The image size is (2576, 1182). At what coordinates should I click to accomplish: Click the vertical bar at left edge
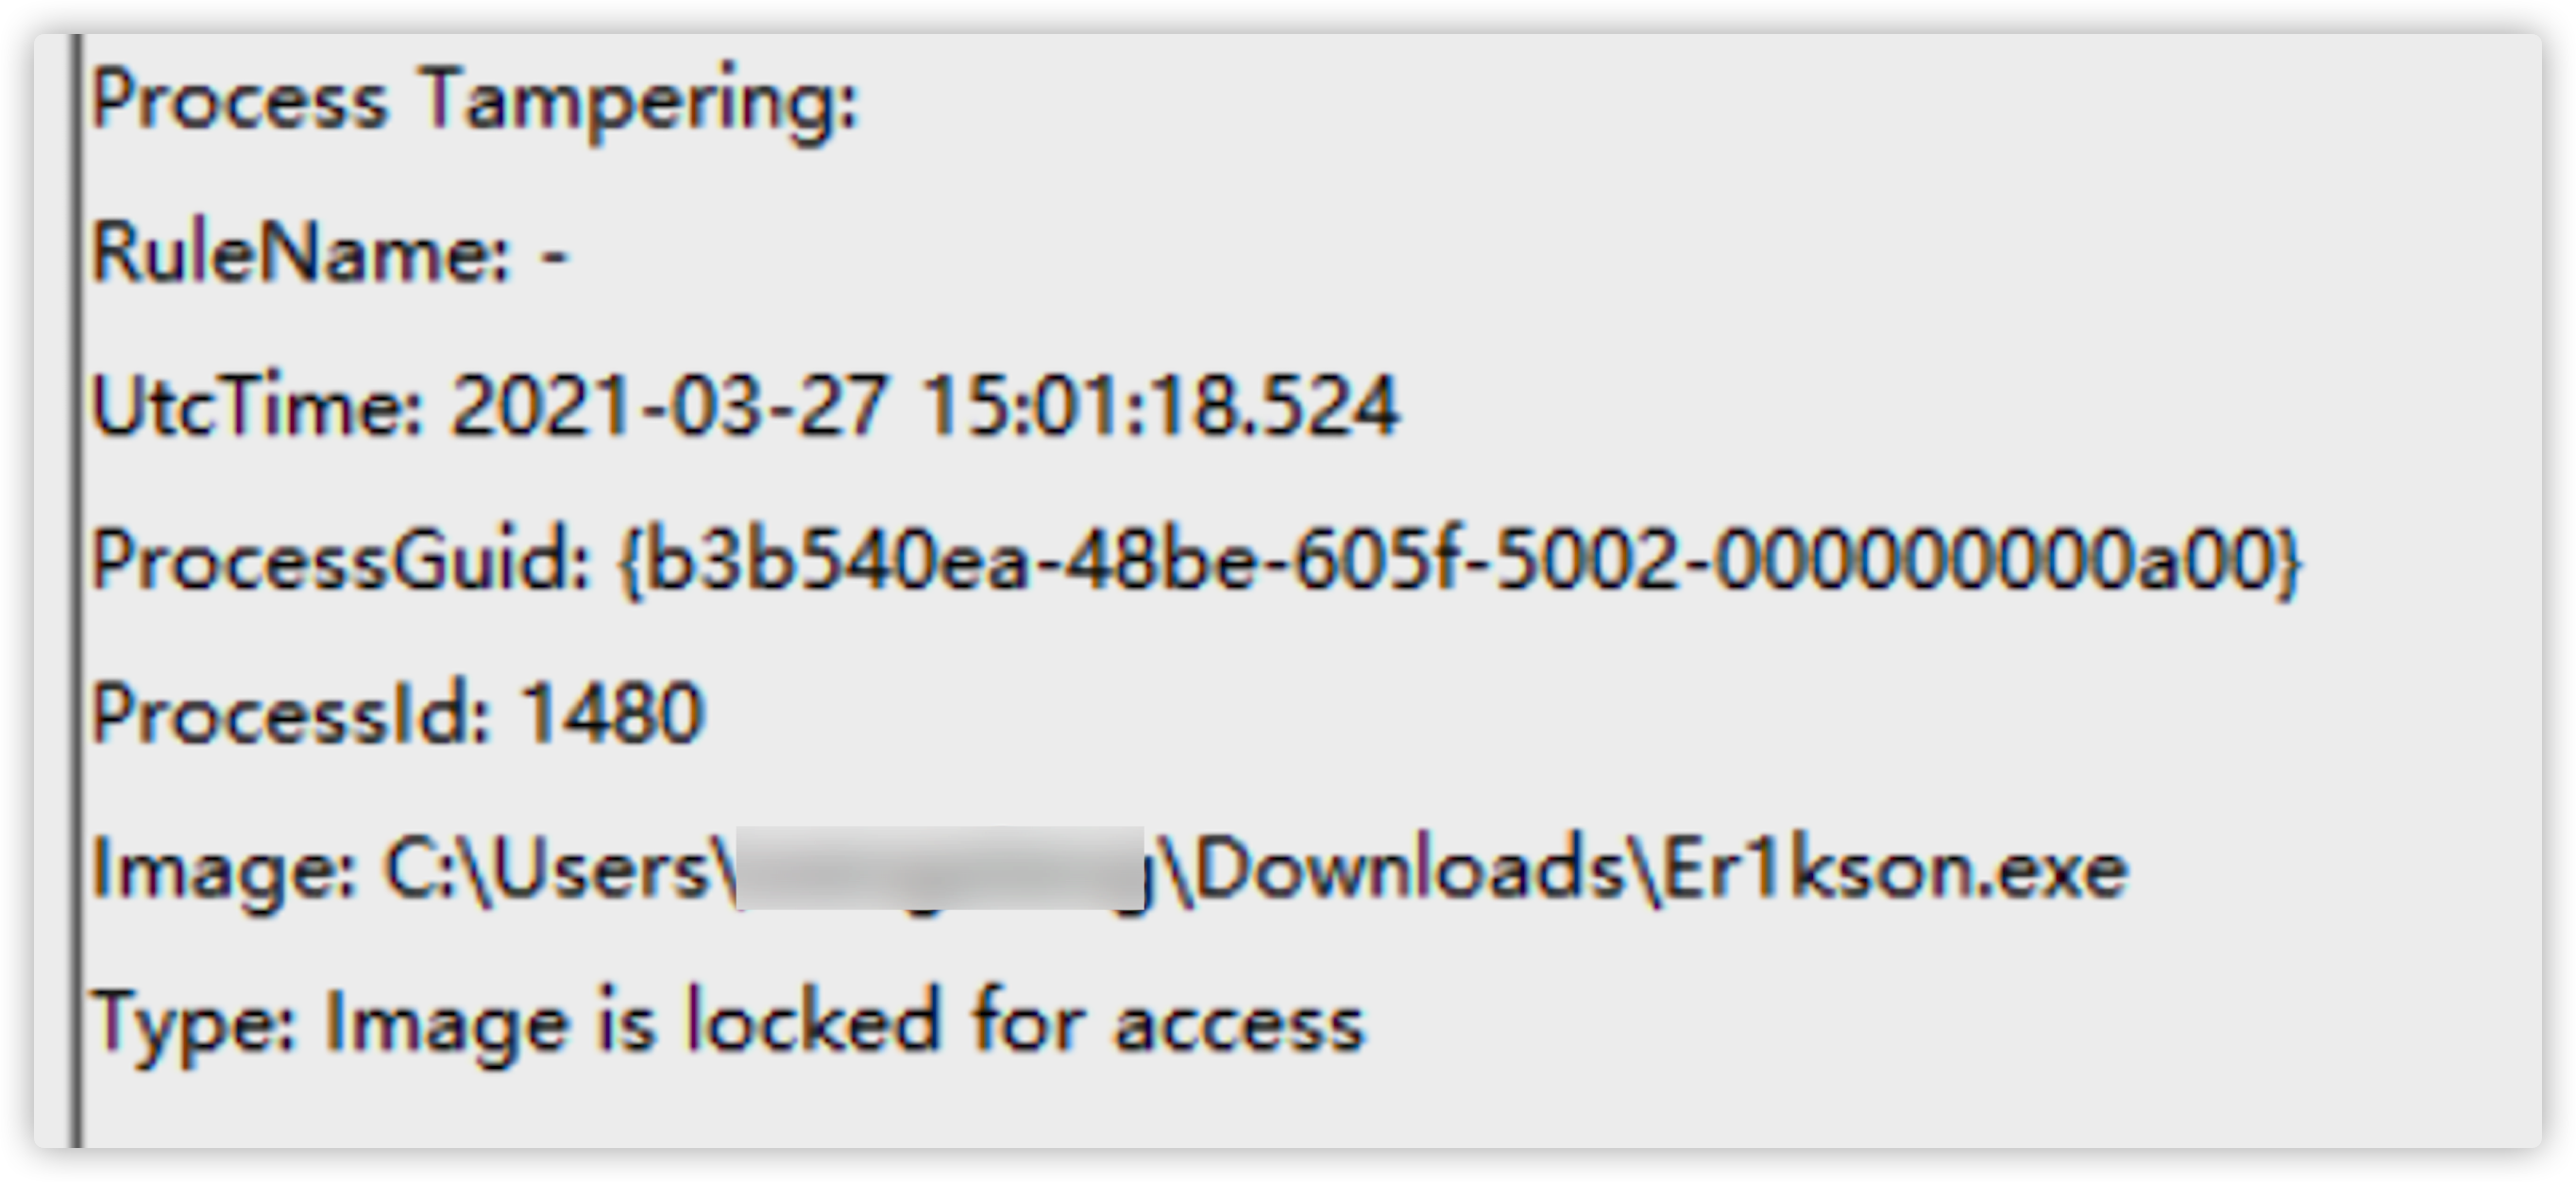pos(77,590)
